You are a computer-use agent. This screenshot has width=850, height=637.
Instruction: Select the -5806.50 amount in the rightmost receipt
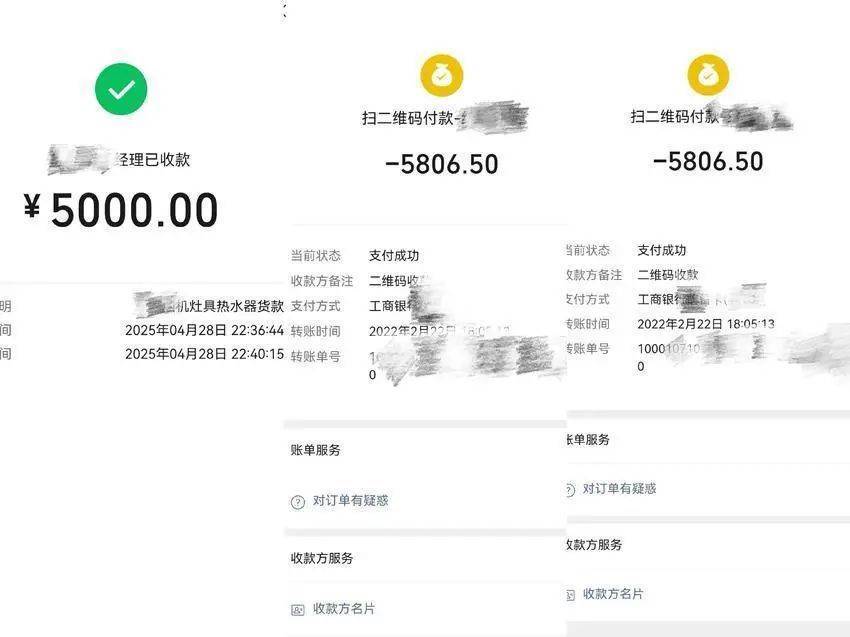click(708, 161)
